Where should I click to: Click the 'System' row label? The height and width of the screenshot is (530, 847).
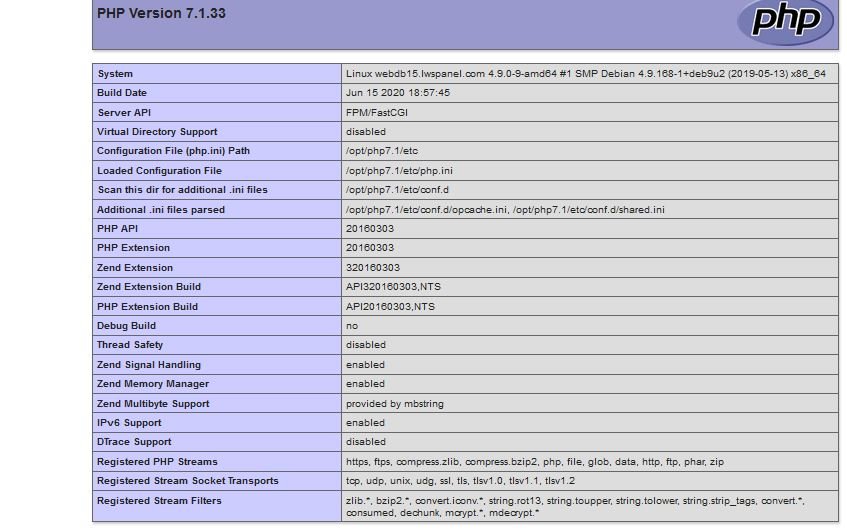click(x=115, y=73)
